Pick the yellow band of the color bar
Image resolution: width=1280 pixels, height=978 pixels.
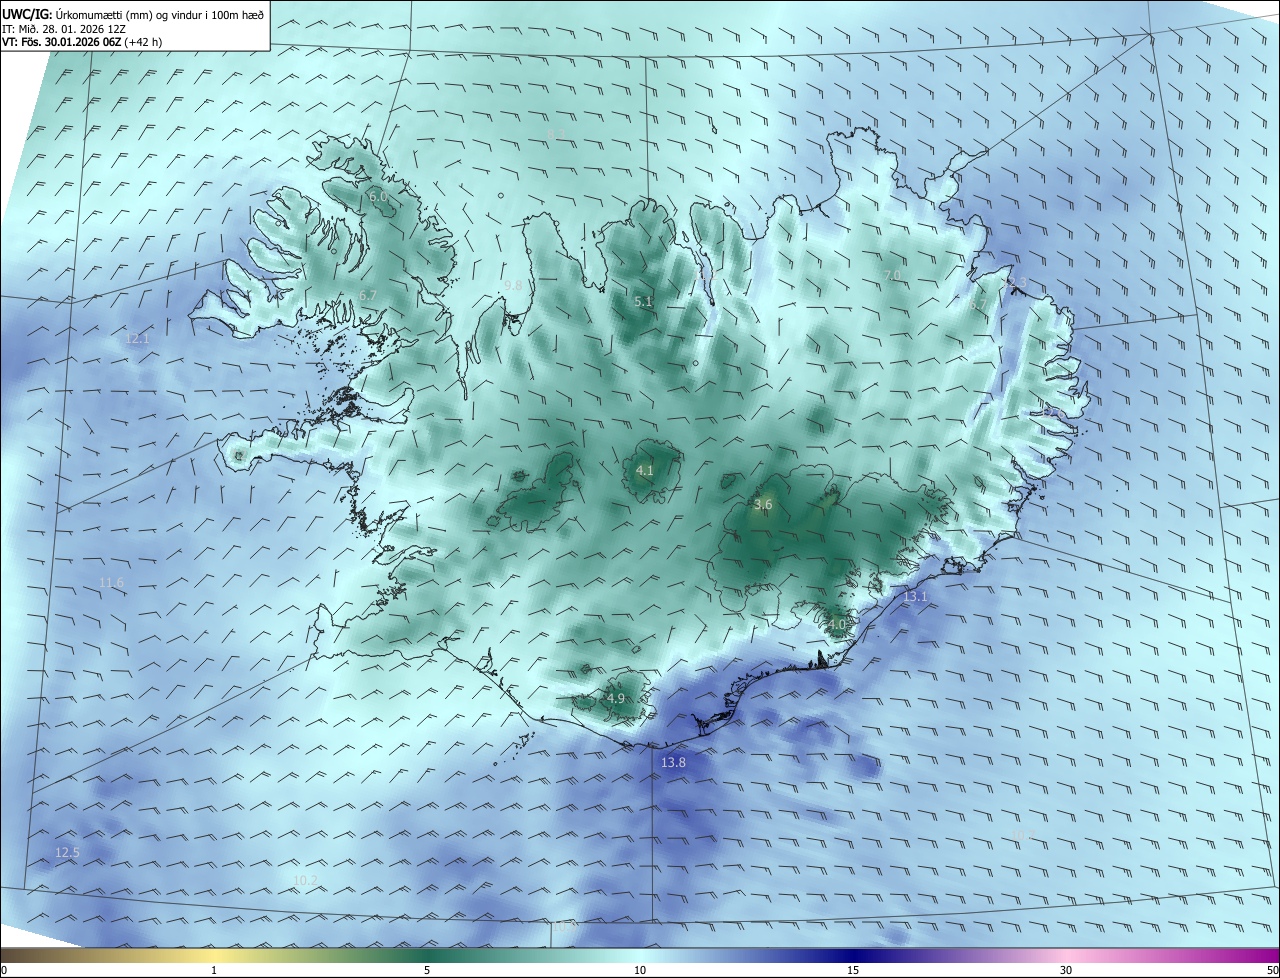click(214, 956)
